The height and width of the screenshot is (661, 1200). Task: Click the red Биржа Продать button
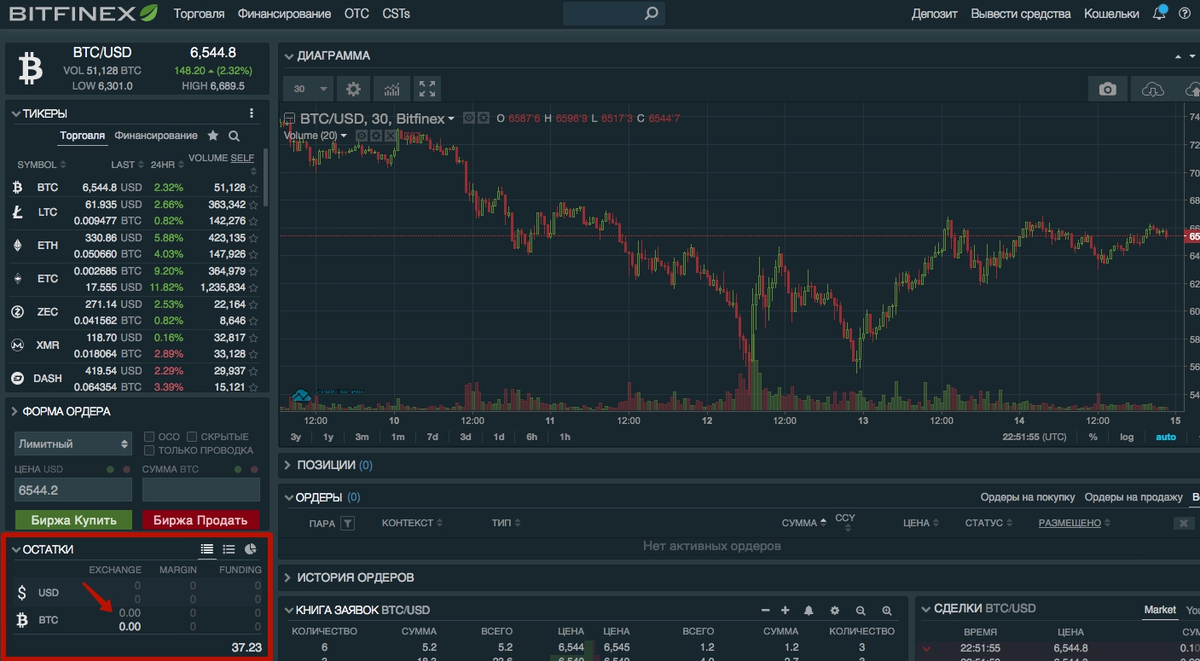[200, 520]
